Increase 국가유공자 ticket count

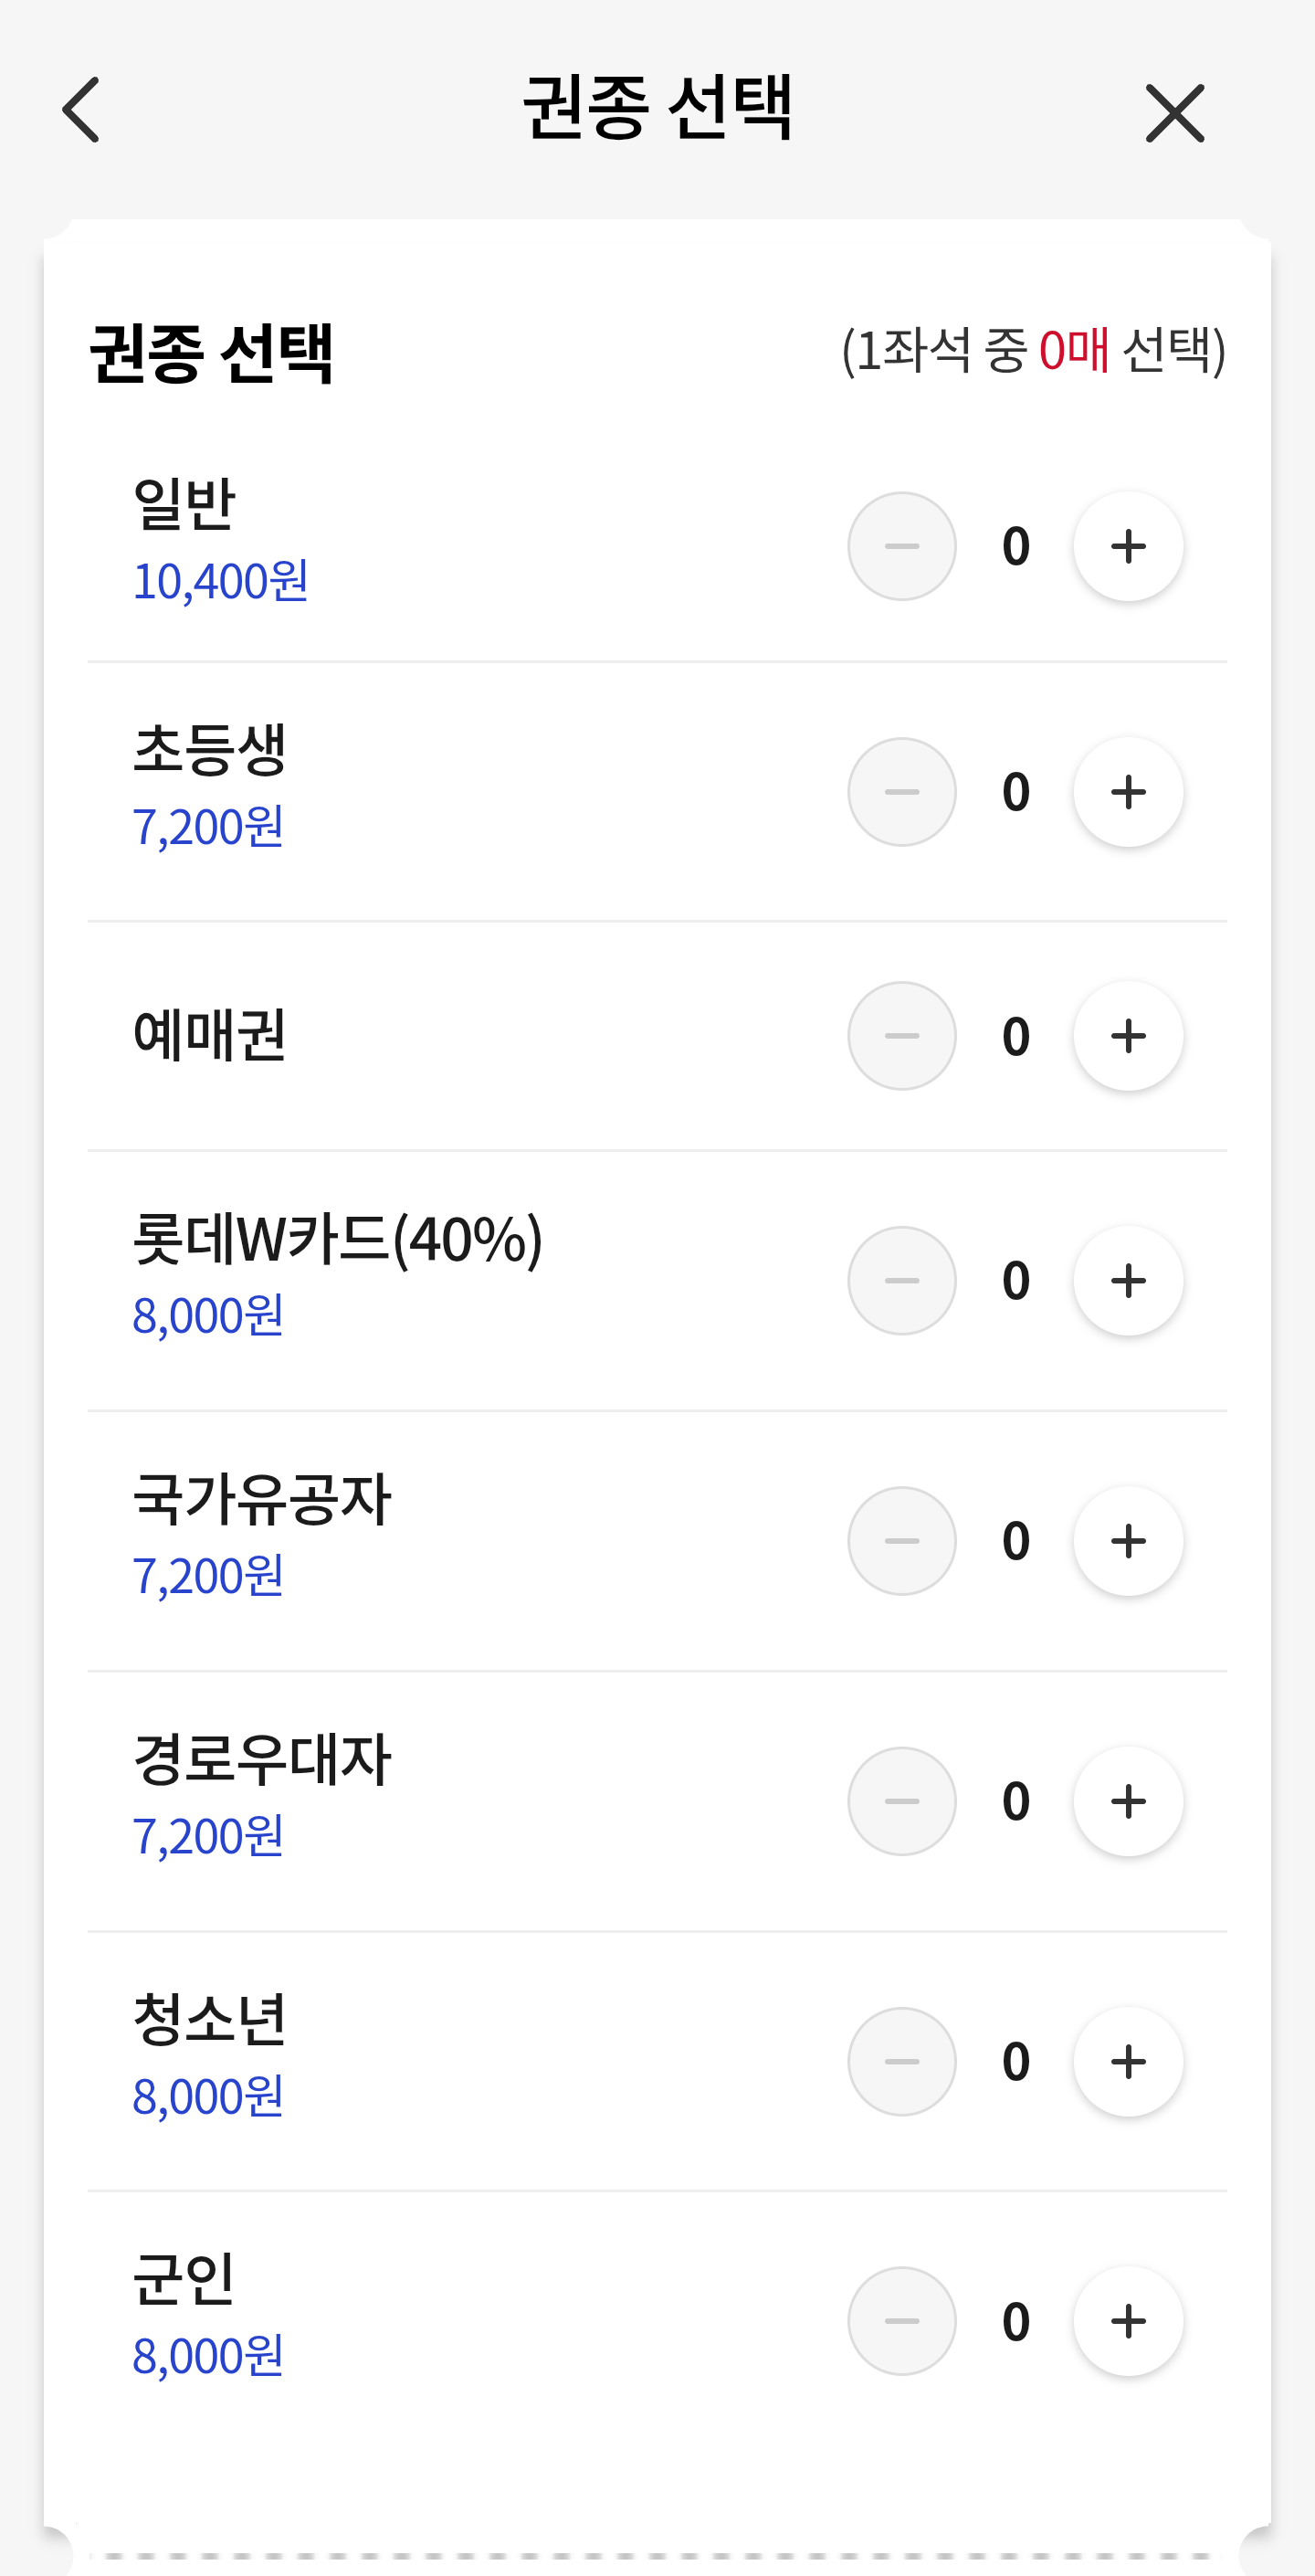(1128, 1541)
